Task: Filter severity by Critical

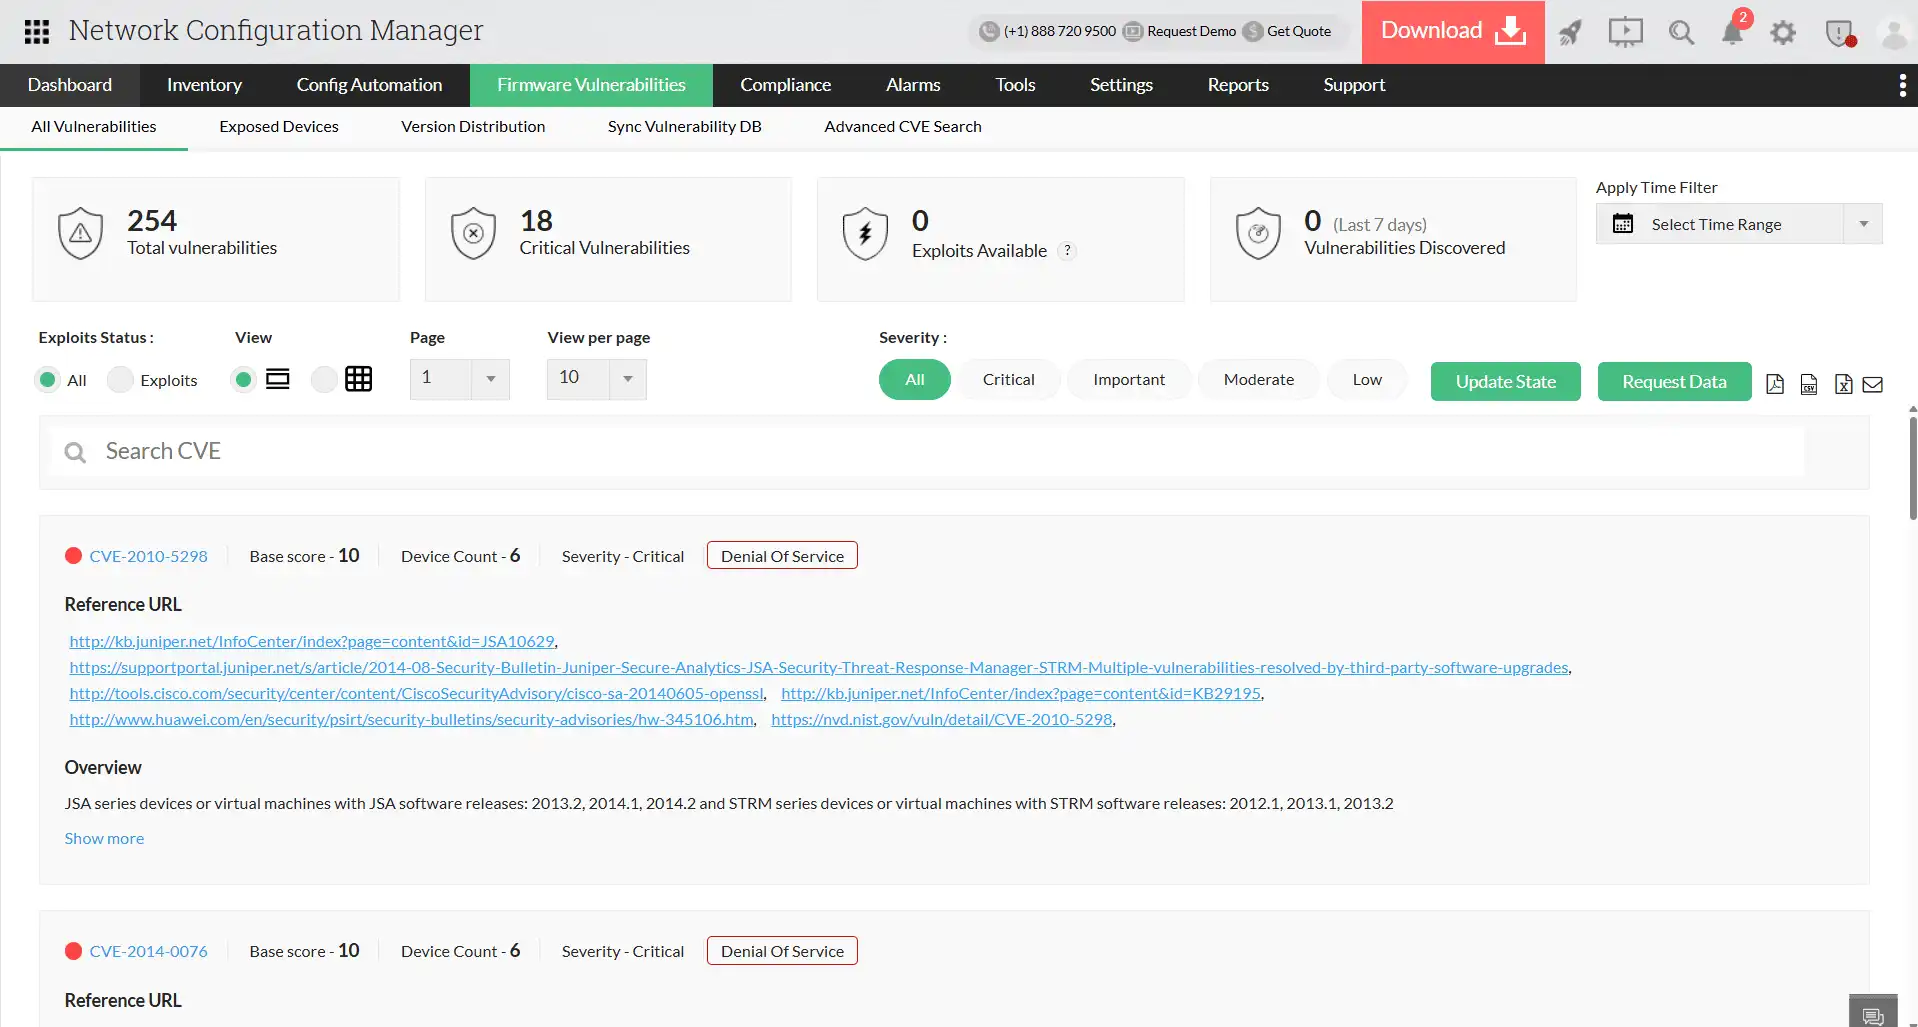Action: 1008,380
